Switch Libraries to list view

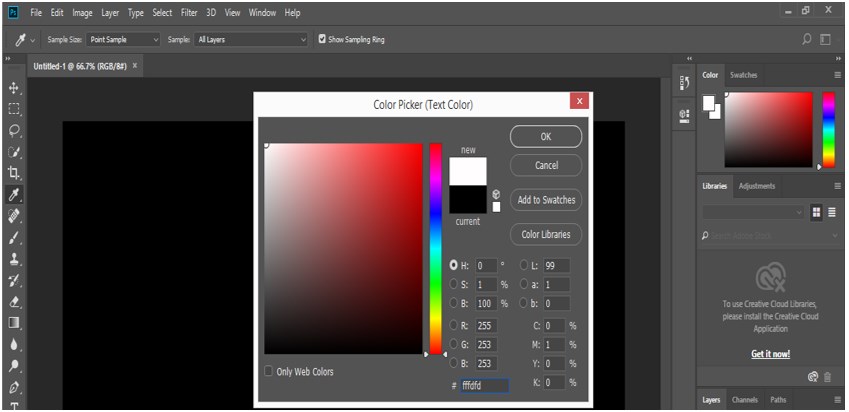[832, 212]
